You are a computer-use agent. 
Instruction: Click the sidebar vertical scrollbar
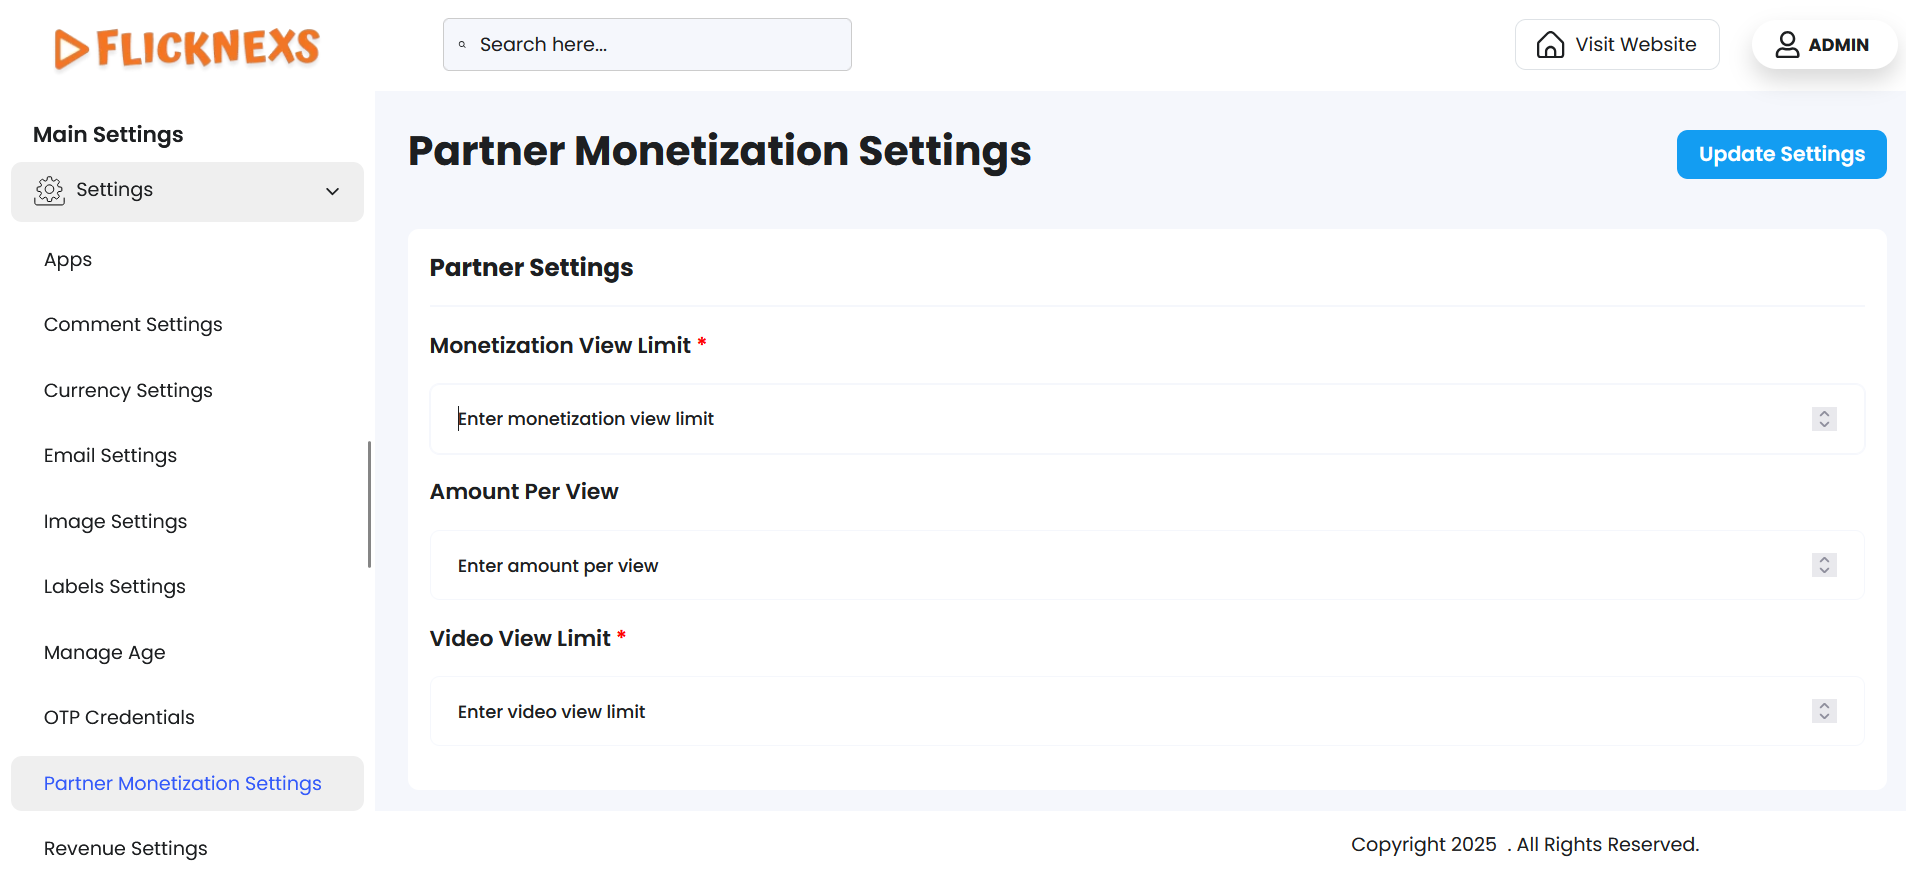pos(369,505)
